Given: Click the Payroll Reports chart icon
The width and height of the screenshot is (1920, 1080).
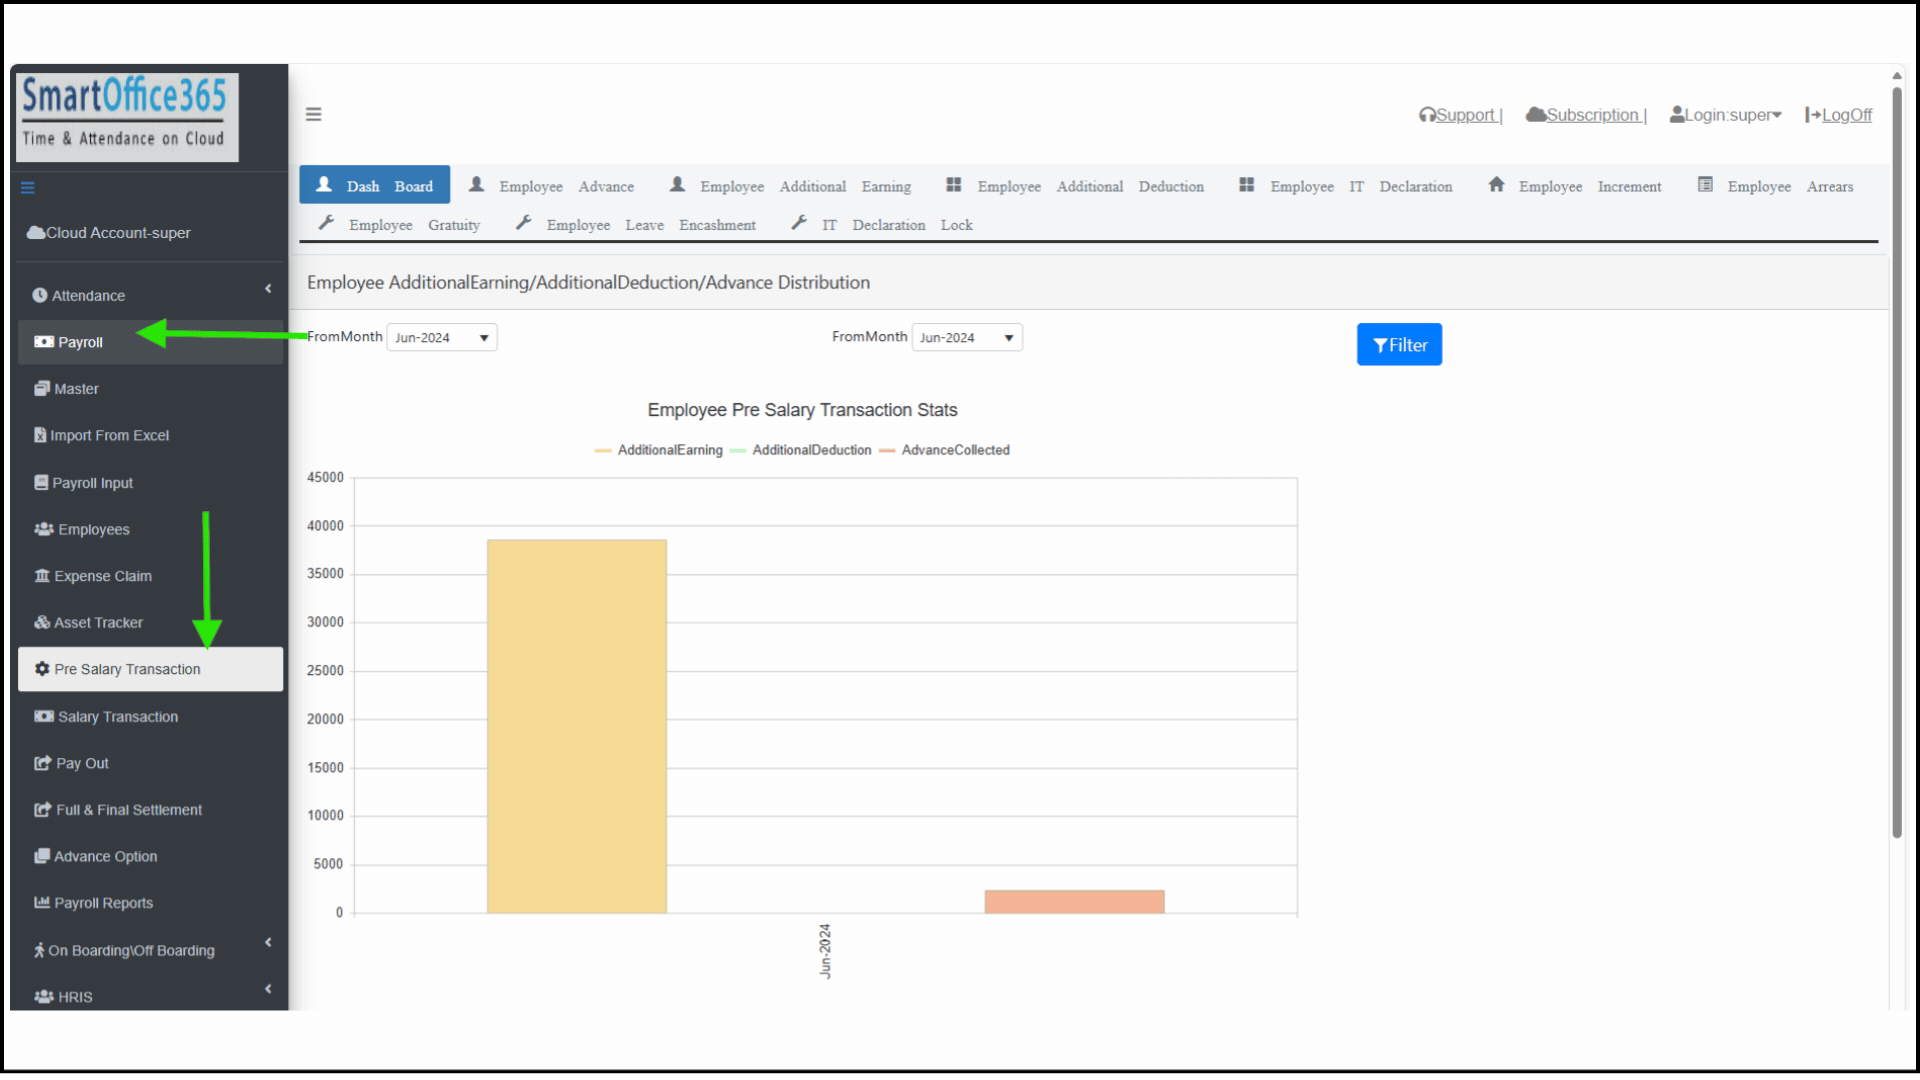Looking at the screenshot, I should click(x=42, y=902).
